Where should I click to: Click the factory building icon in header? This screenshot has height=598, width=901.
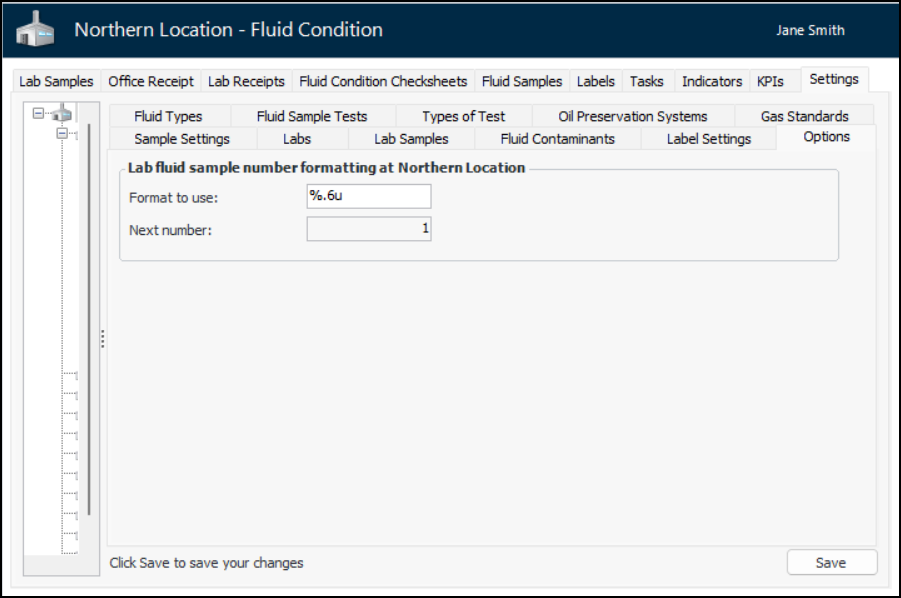pos(35,31)
